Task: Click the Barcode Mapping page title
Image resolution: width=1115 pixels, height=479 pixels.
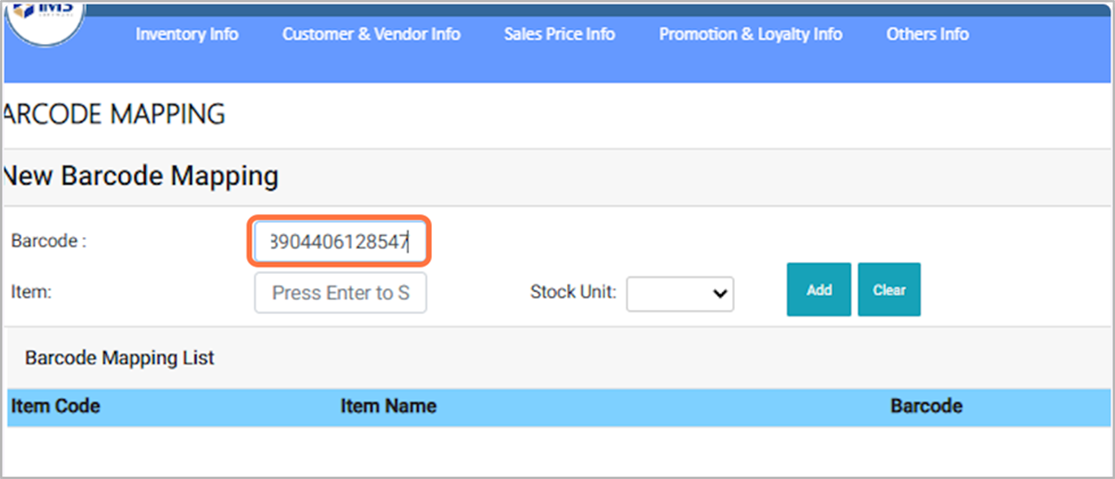Action: tap(115, 115)
